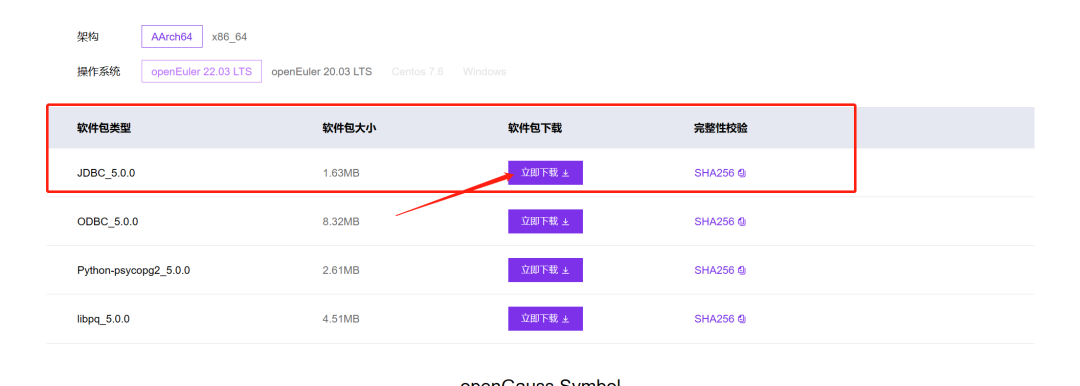Download the libpq_5.0.0 package
Viewport: 1080px width, 386px height.
pos(546,319)
